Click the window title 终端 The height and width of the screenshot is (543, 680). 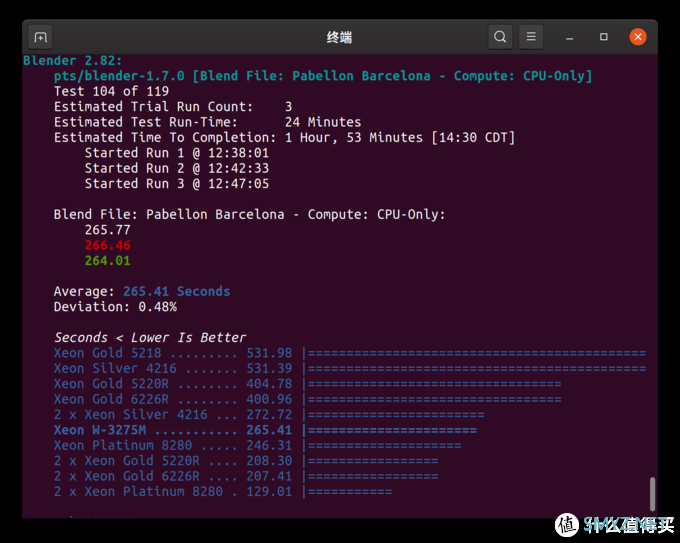point(339,37)
